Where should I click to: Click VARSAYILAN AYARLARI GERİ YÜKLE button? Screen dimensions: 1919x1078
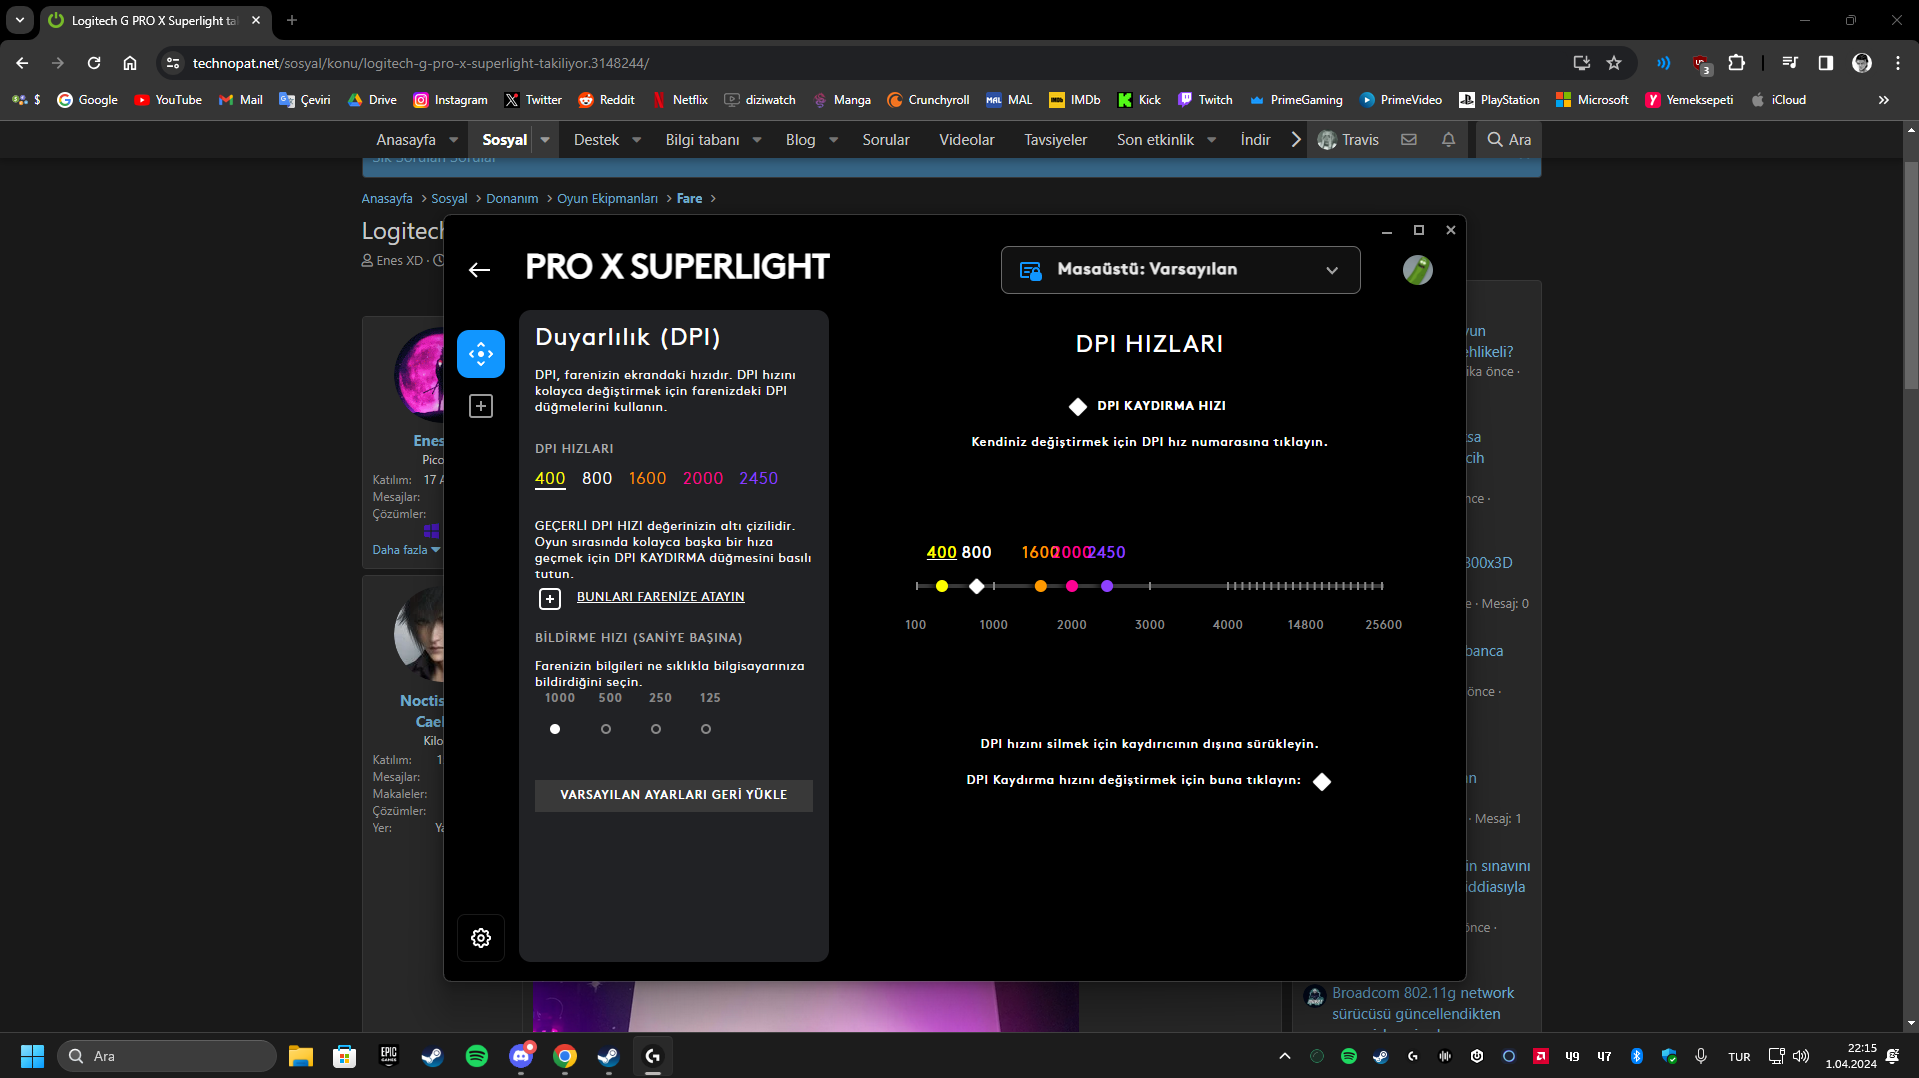(674, 795)
